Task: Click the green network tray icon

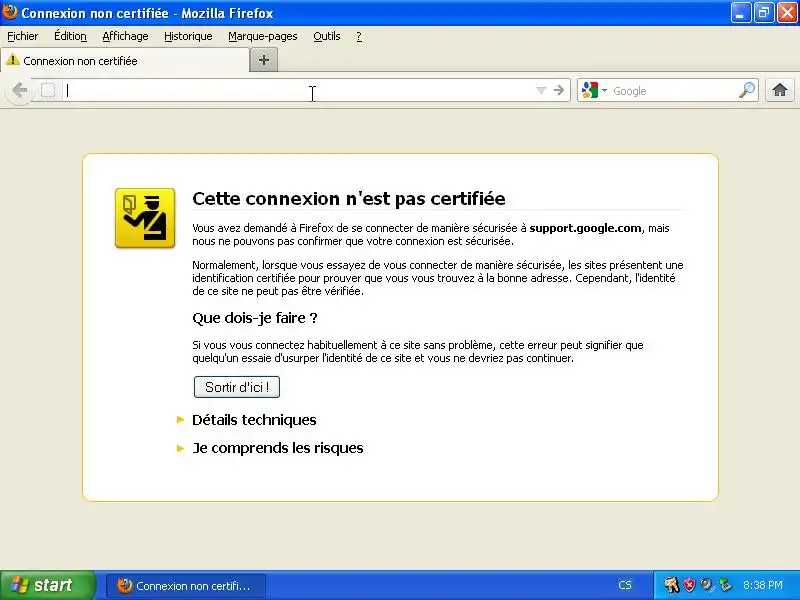Action: [x=724, y=585]
